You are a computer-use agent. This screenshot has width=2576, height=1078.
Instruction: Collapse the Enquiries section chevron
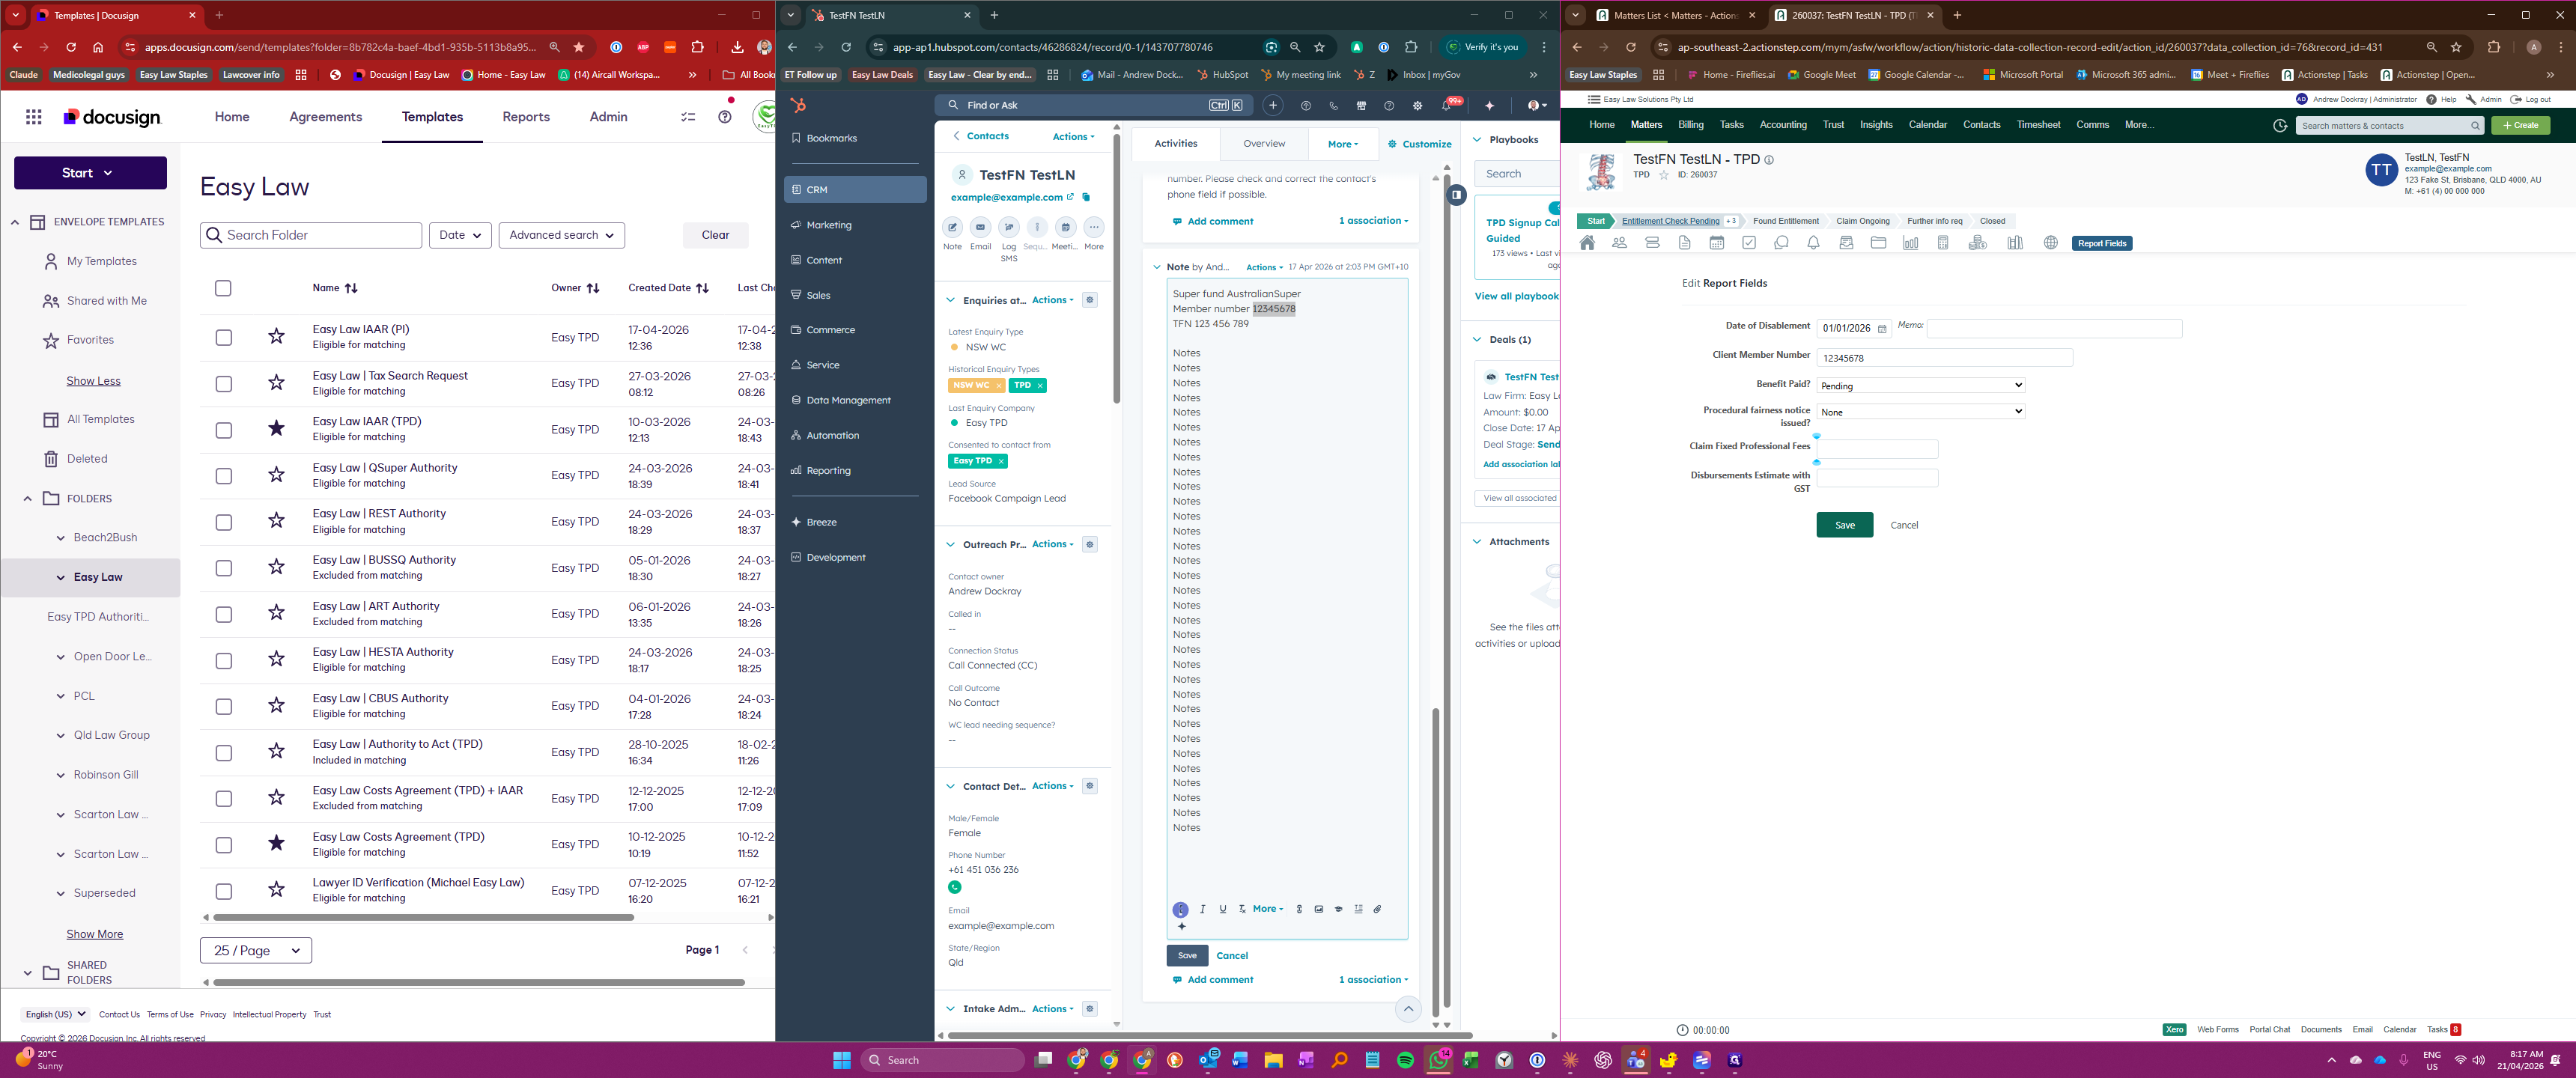(950, 300)
